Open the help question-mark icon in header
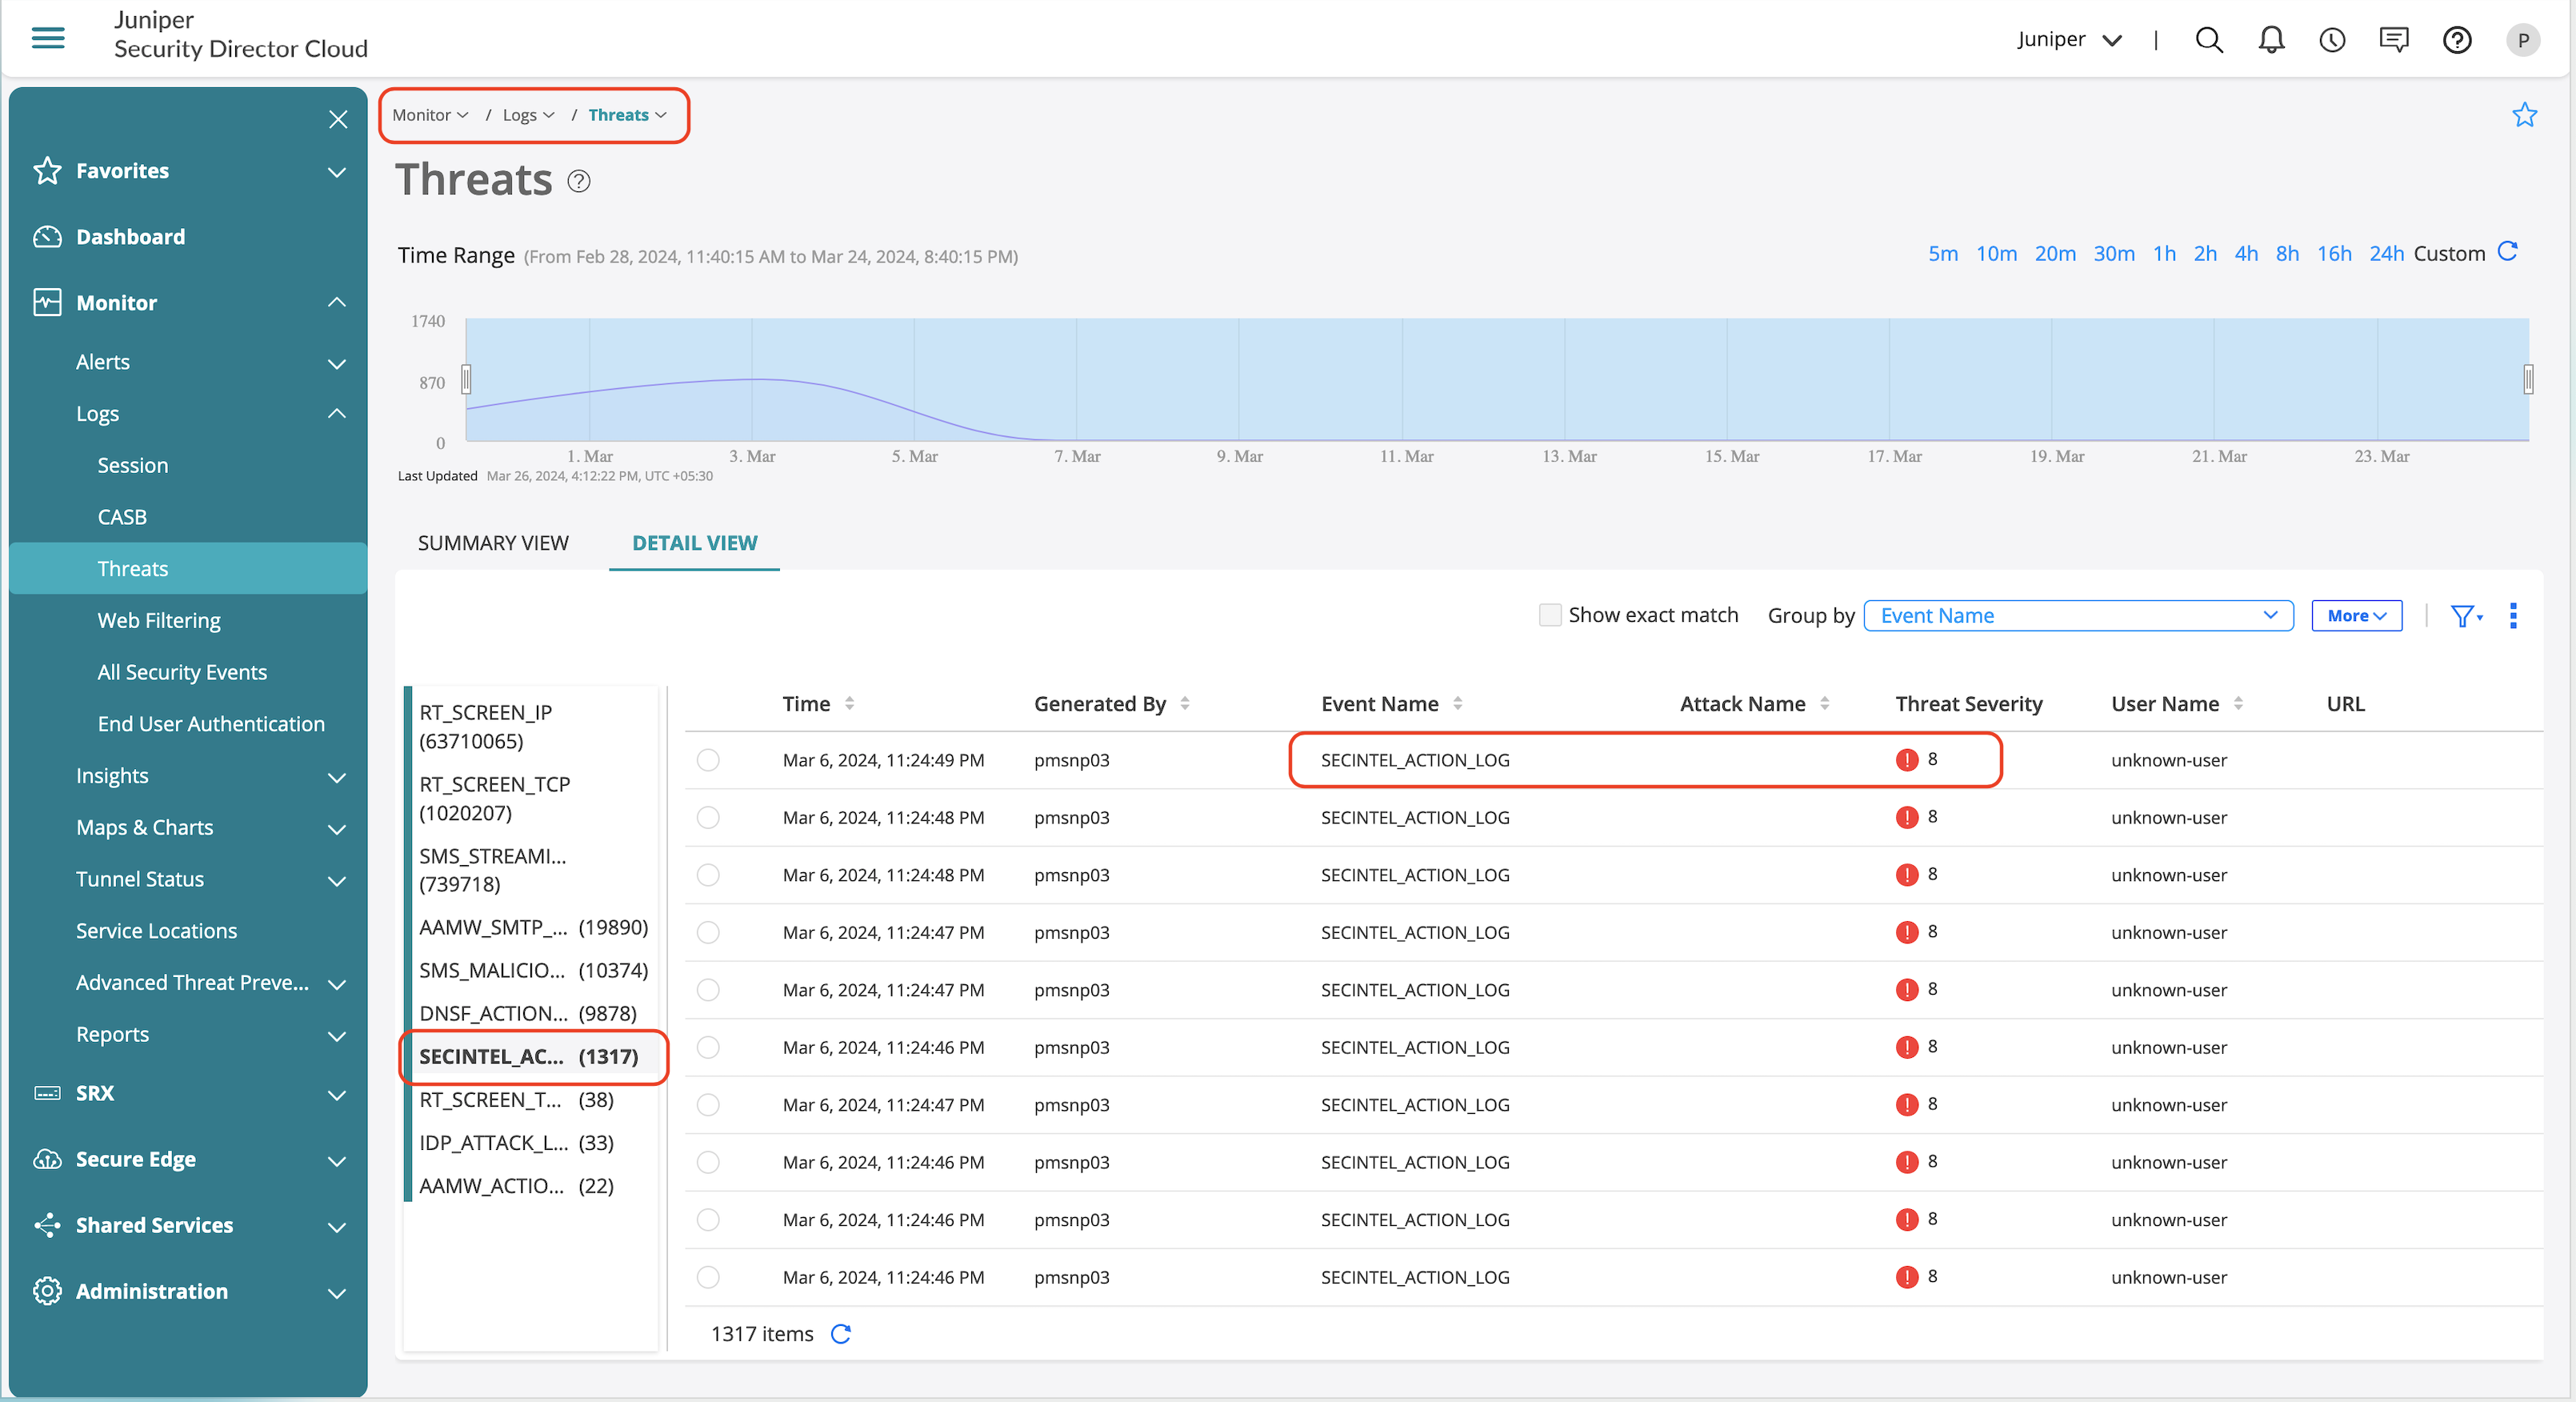 tap(2456, 40)
